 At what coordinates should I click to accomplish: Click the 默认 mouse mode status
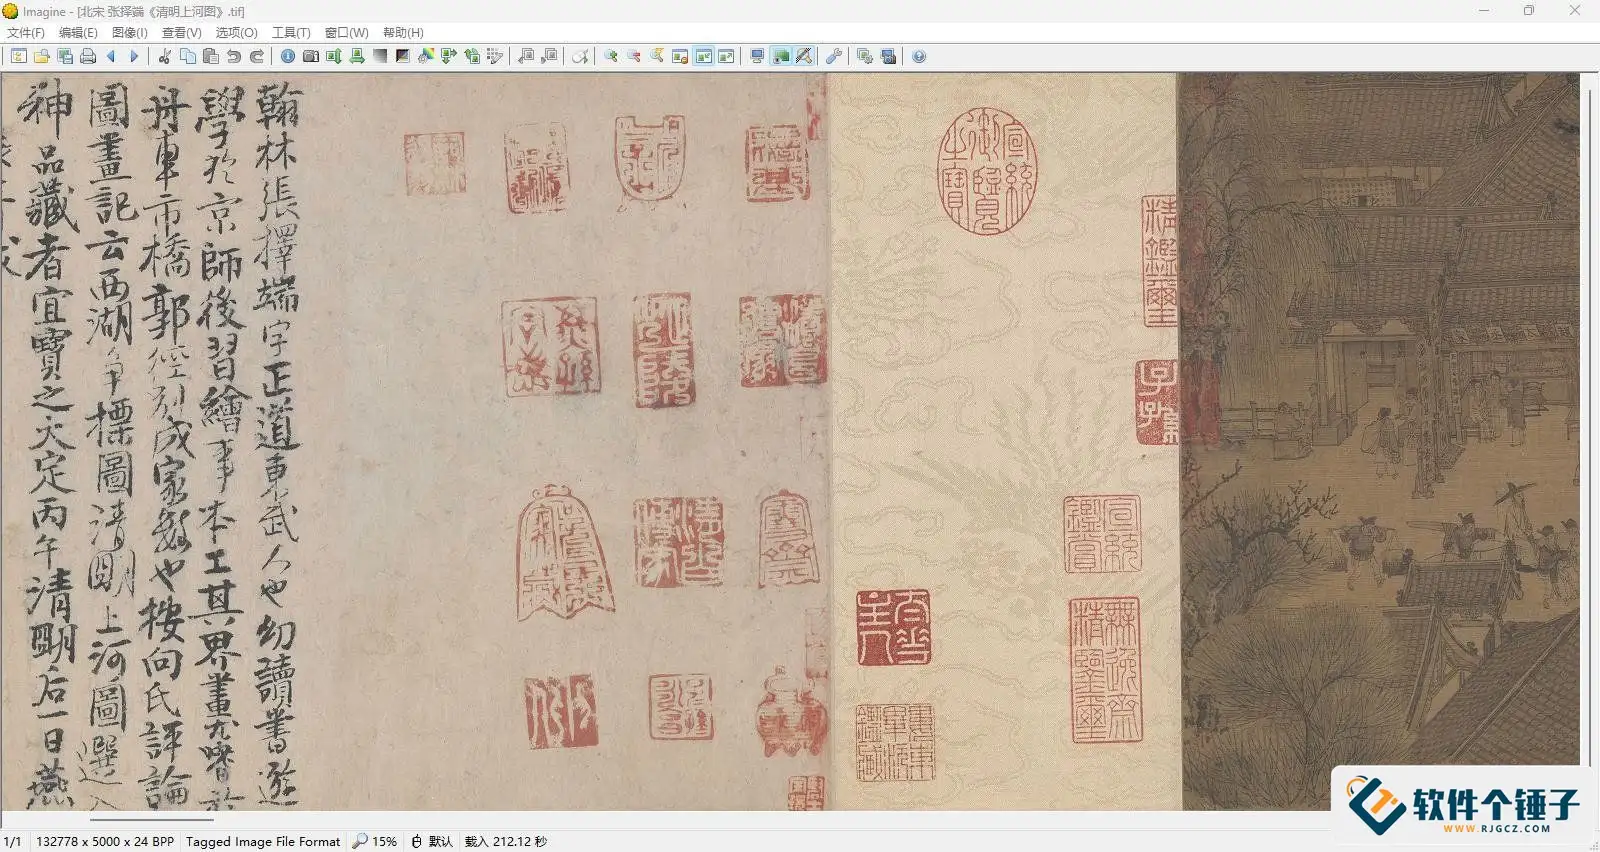coord(432,842)
